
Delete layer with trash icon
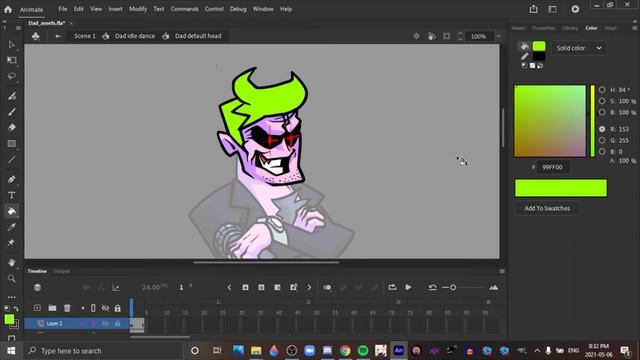(x=67, y=308)
